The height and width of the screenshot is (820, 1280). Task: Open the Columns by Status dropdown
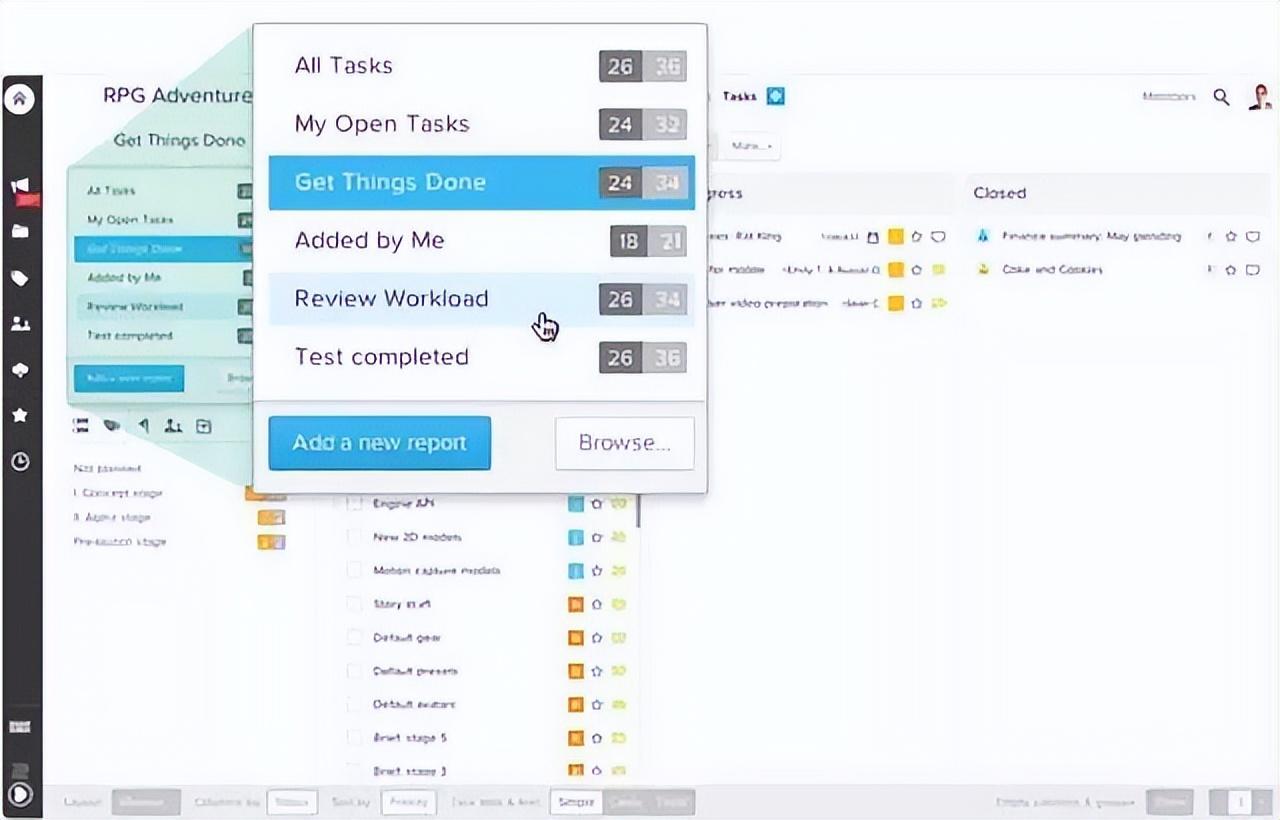[292, 802]
